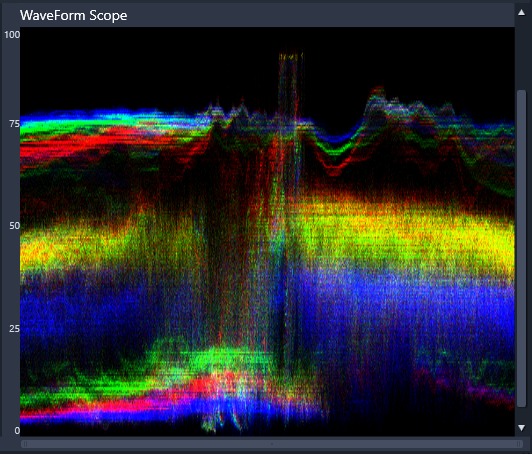Screen dimensions: 532x454
Task: Click the 100 level axis label
Action: tap(12, 35)
